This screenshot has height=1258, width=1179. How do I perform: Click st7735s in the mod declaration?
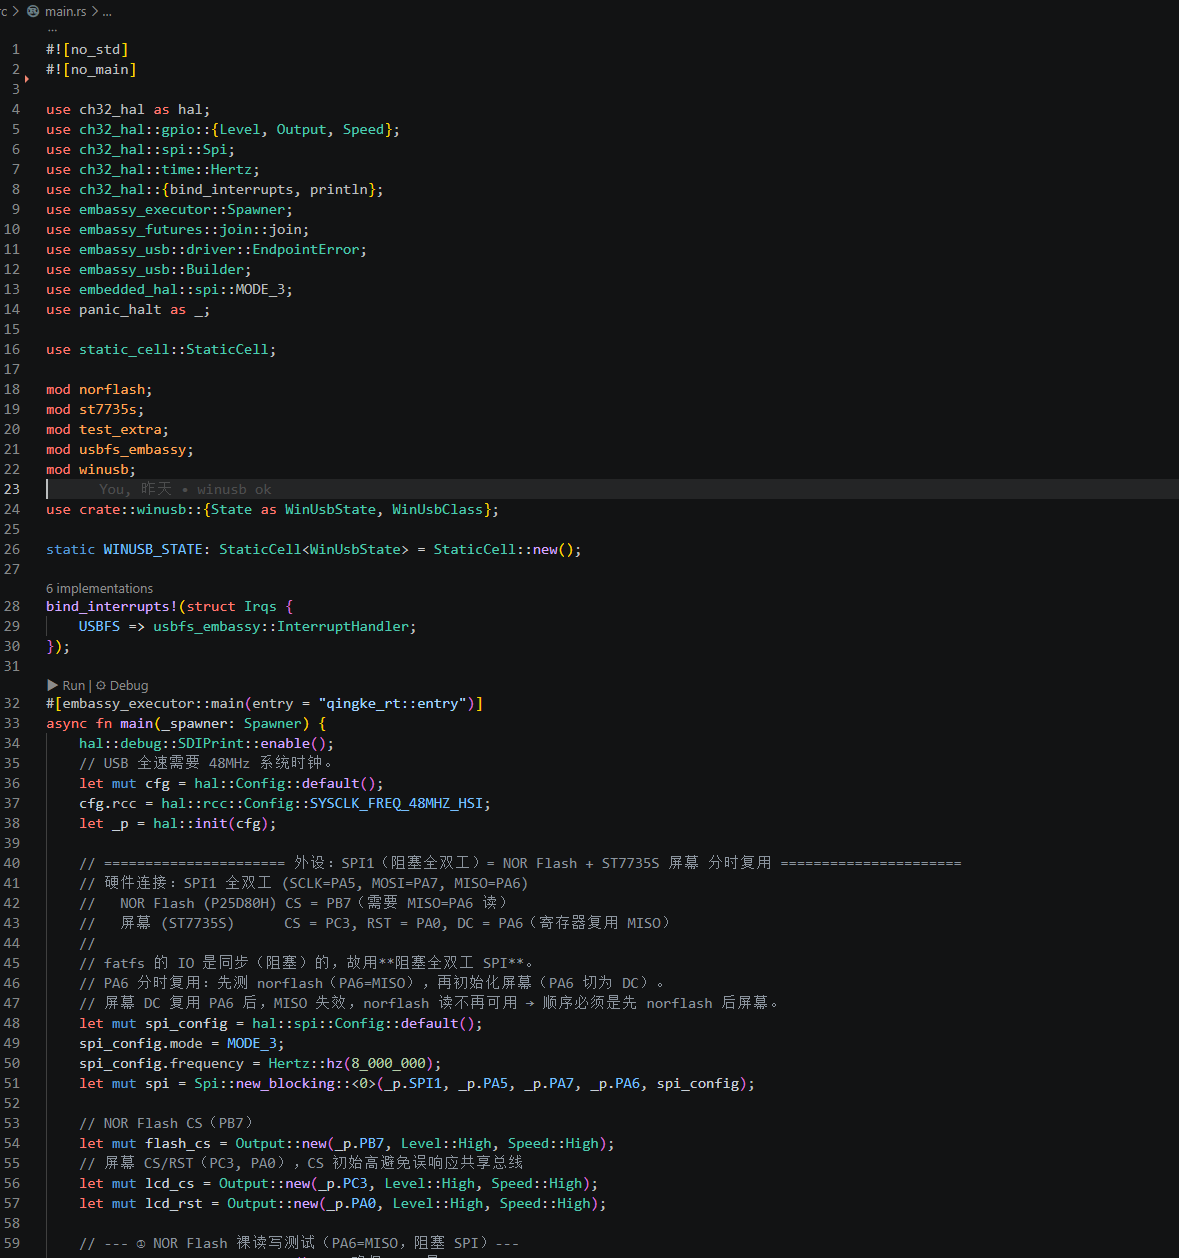click(x=107, y=409)
